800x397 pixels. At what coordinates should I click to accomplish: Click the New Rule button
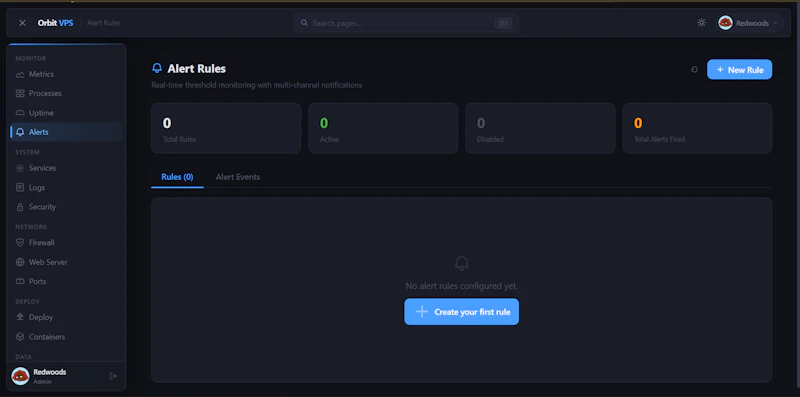tap(739, 69)
